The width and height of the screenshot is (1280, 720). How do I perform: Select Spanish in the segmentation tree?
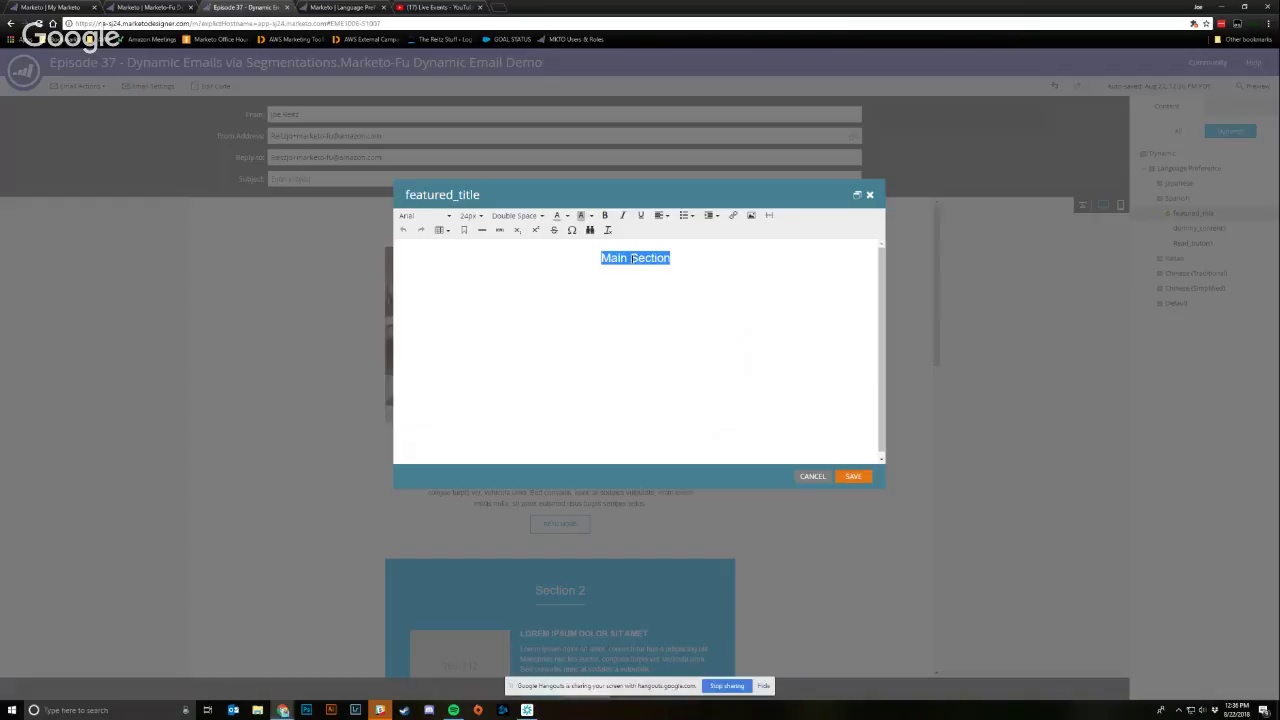(1177, 198)
